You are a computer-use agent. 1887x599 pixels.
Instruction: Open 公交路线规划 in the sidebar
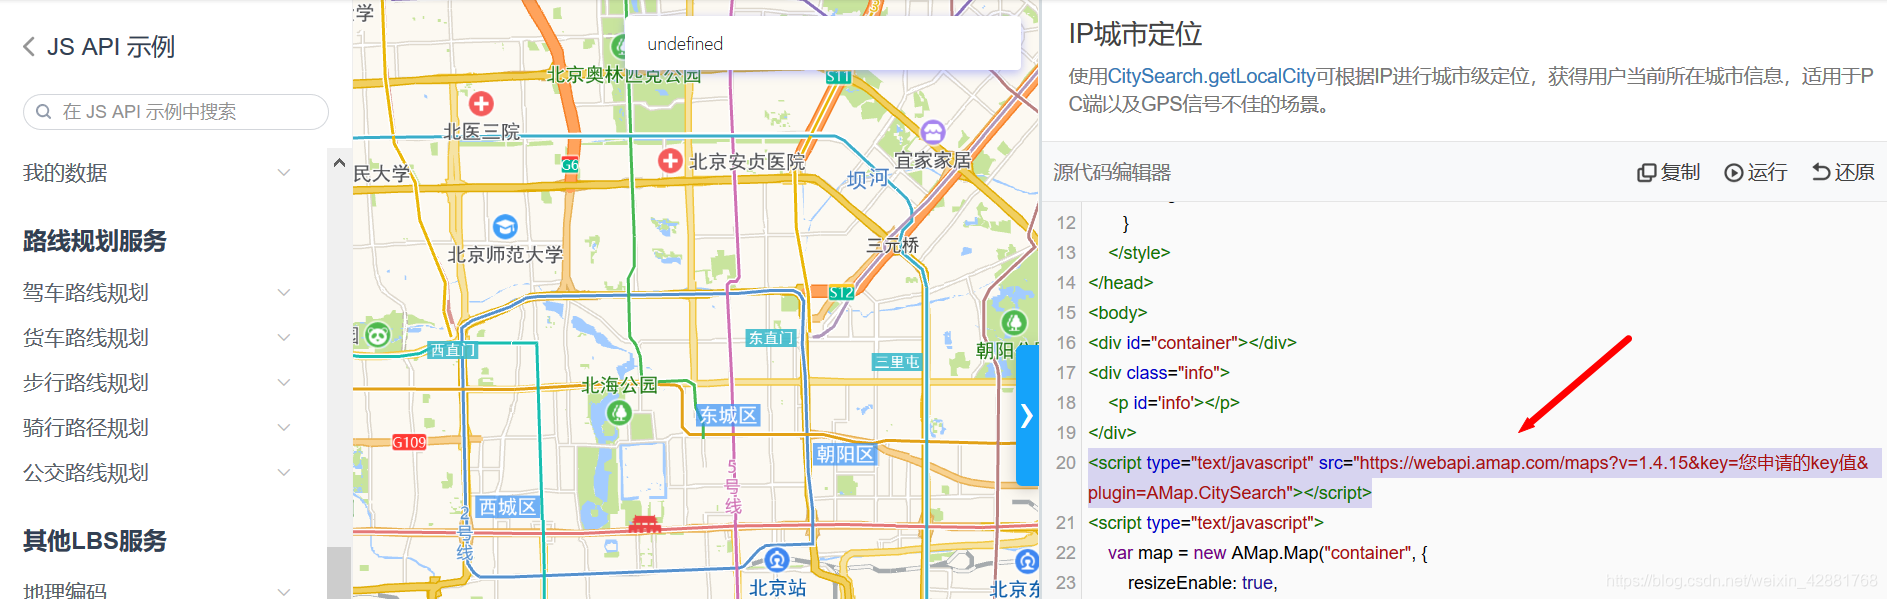(x=86, y=473)
